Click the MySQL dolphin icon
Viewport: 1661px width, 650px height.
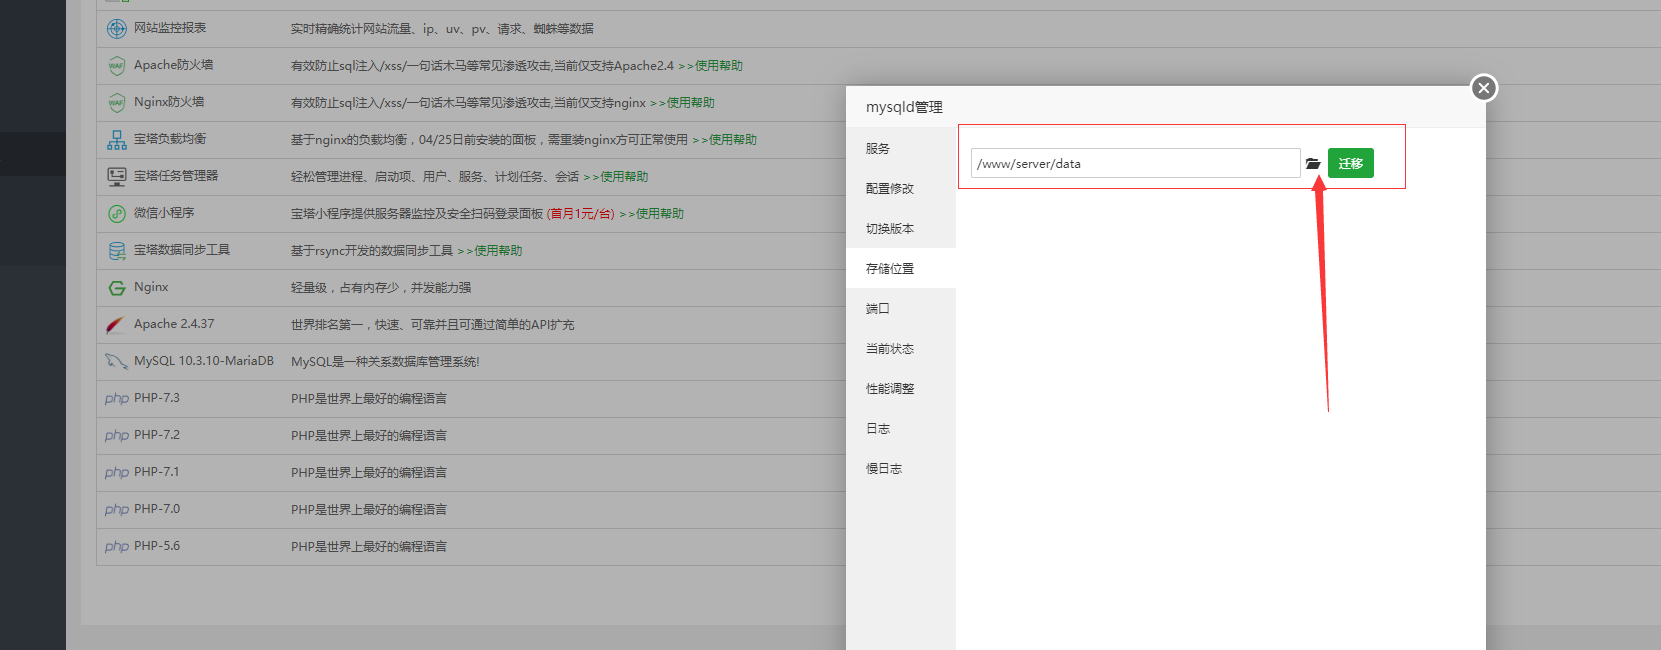116,361
